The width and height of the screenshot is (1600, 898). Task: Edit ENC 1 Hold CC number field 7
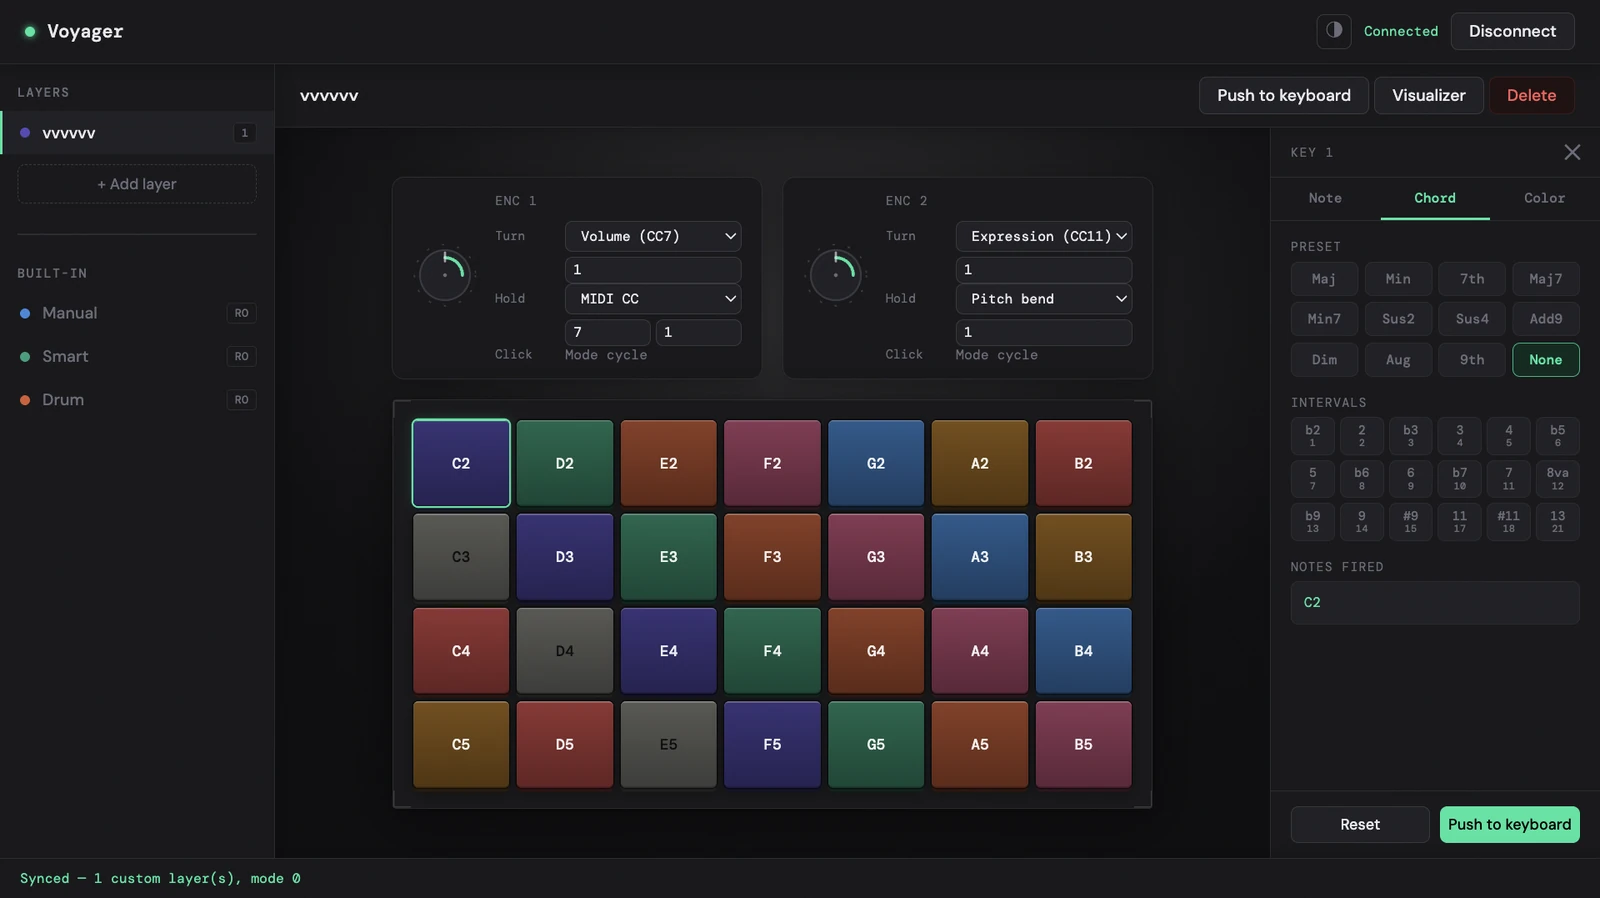608,332
